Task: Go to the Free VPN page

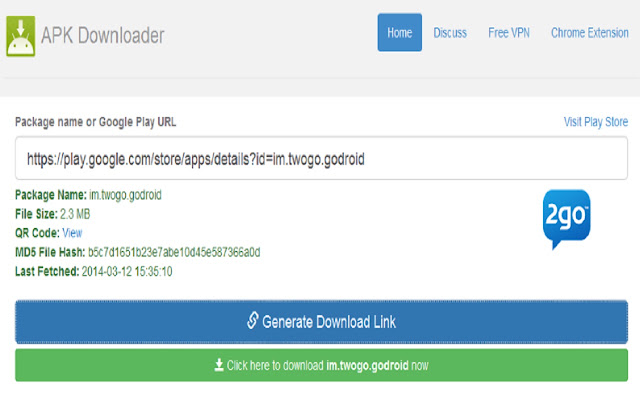Action: [509, 33]
